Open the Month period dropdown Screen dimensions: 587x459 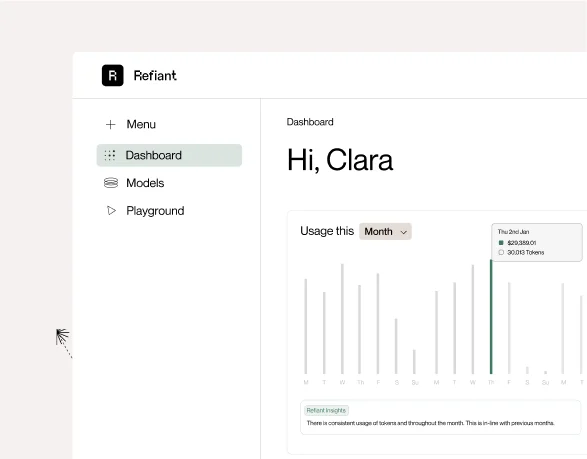point(385,231)
